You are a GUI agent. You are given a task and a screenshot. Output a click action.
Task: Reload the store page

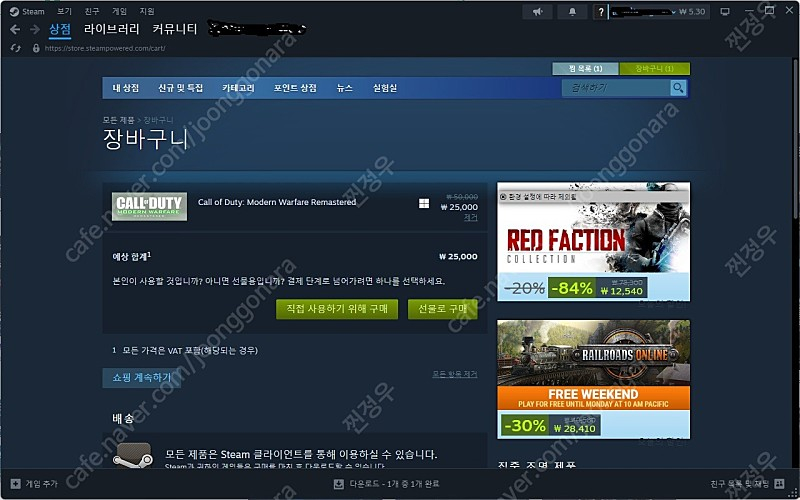15,48
